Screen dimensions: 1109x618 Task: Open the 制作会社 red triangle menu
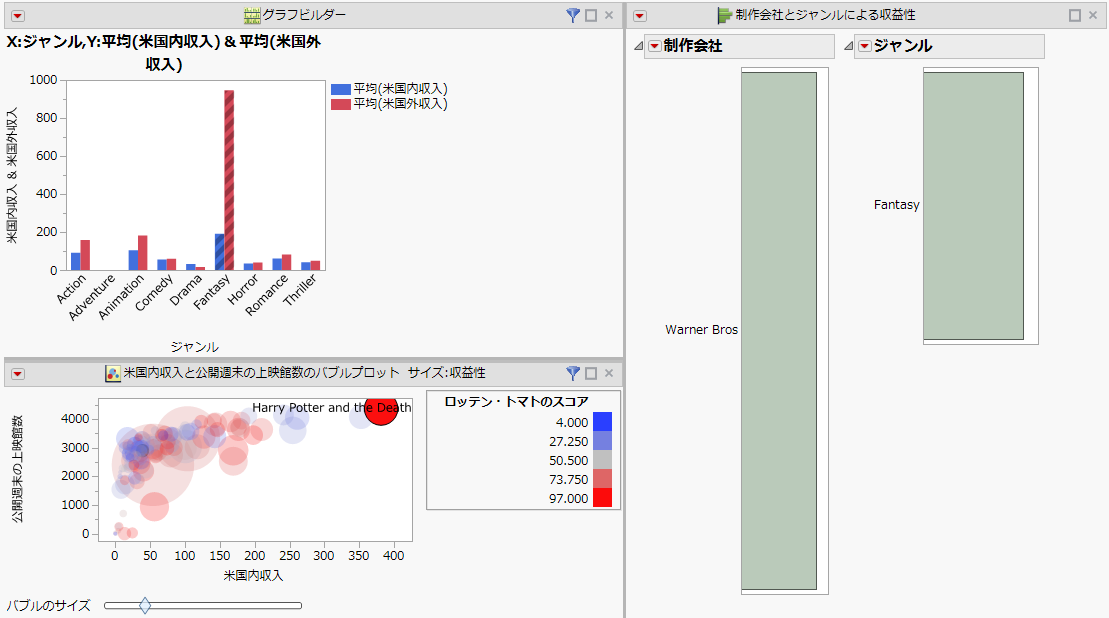pos(655,46)
